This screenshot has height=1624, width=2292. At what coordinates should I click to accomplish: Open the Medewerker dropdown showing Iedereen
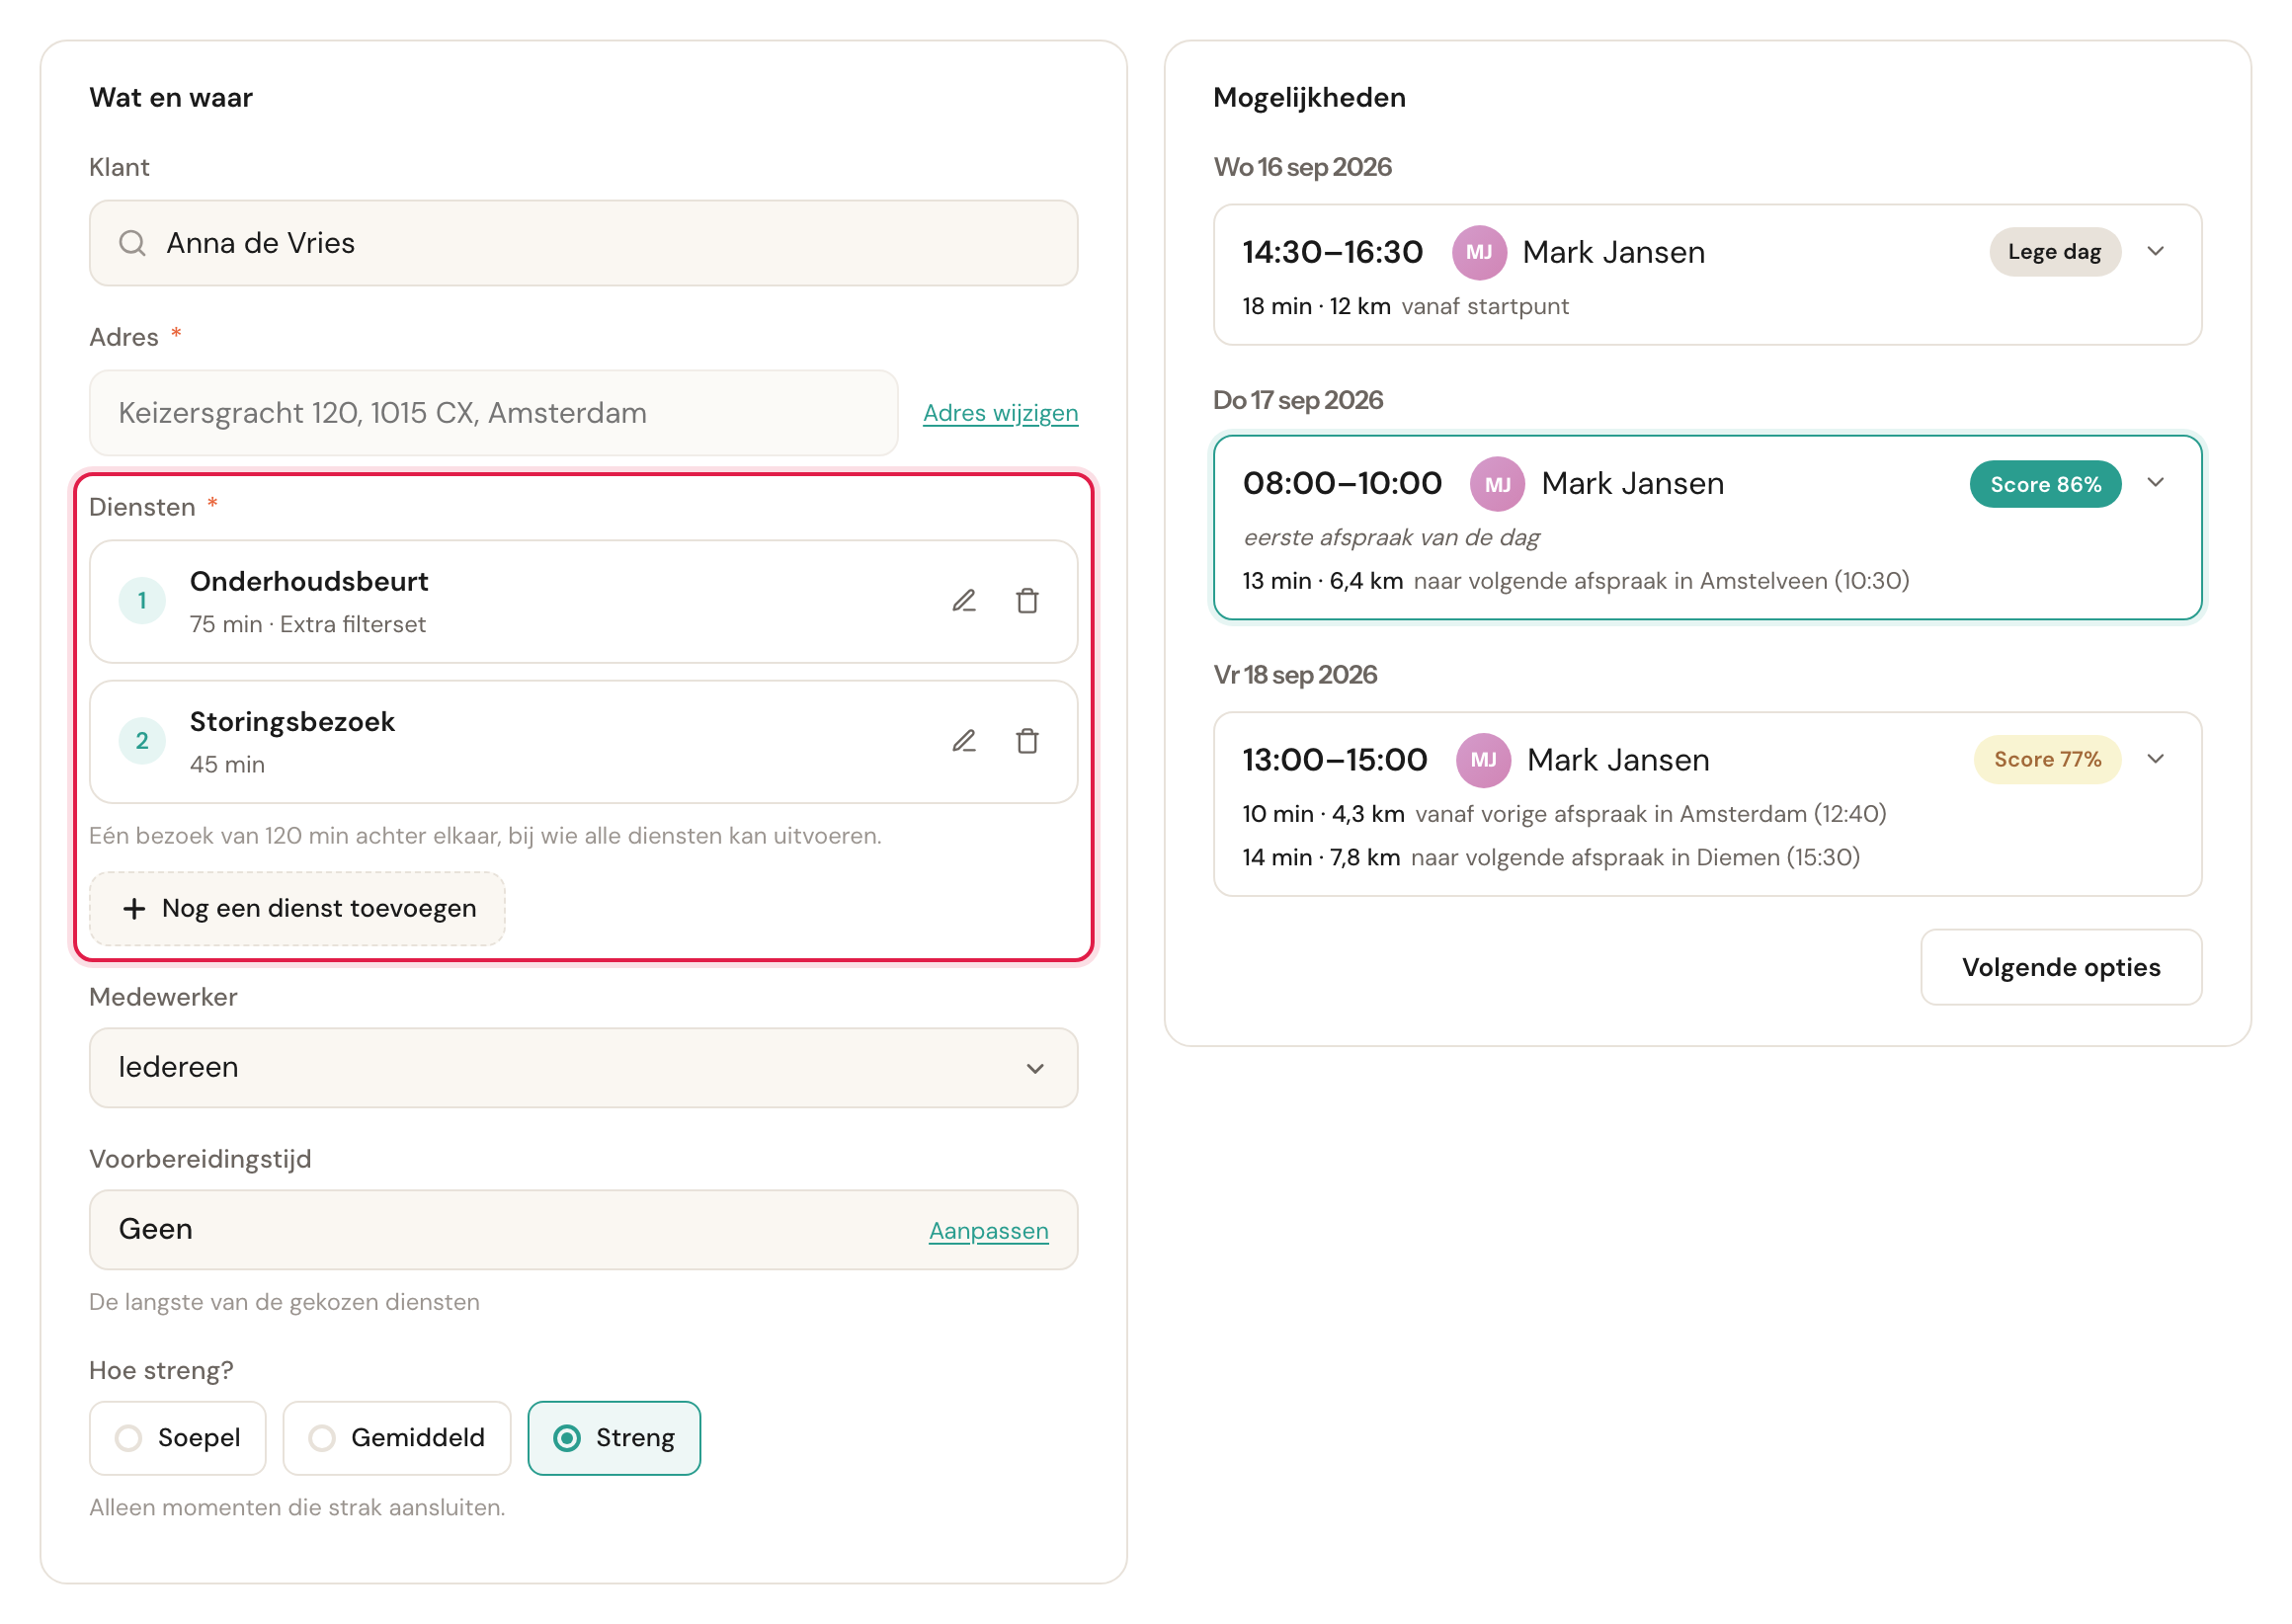tap(583, 1067)
